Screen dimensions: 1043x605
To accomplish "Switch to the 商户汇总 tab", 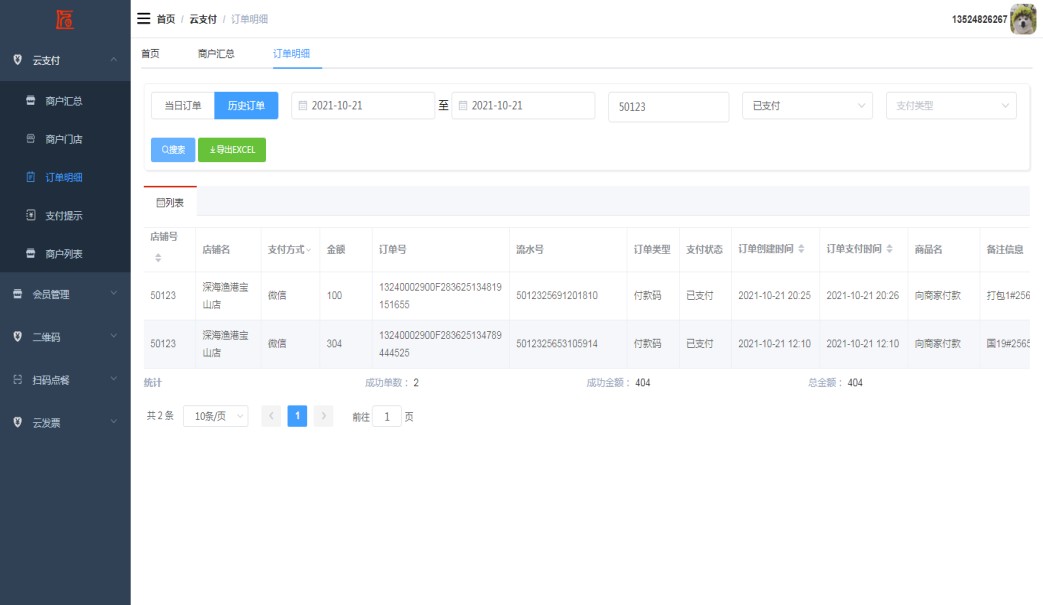I will pos(216,53).
